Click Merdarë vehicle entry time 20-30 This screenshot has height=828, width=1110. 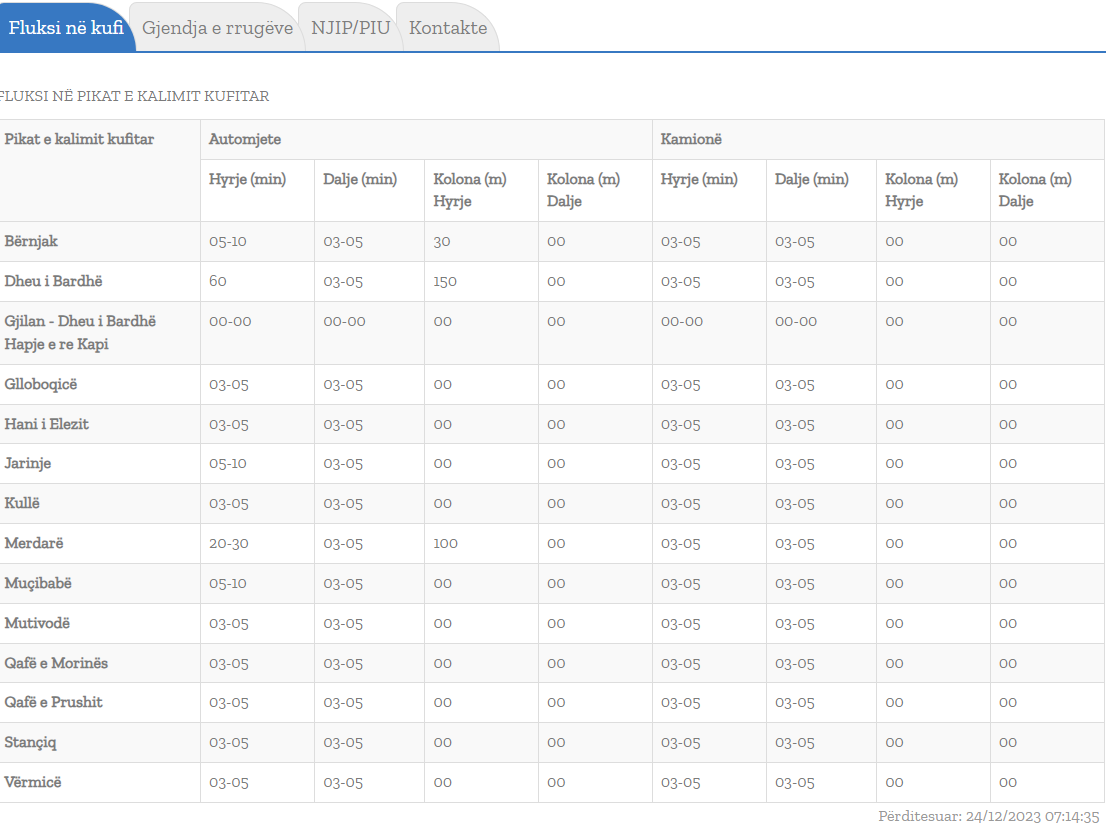pyautogui.click(x=228, y=544)
